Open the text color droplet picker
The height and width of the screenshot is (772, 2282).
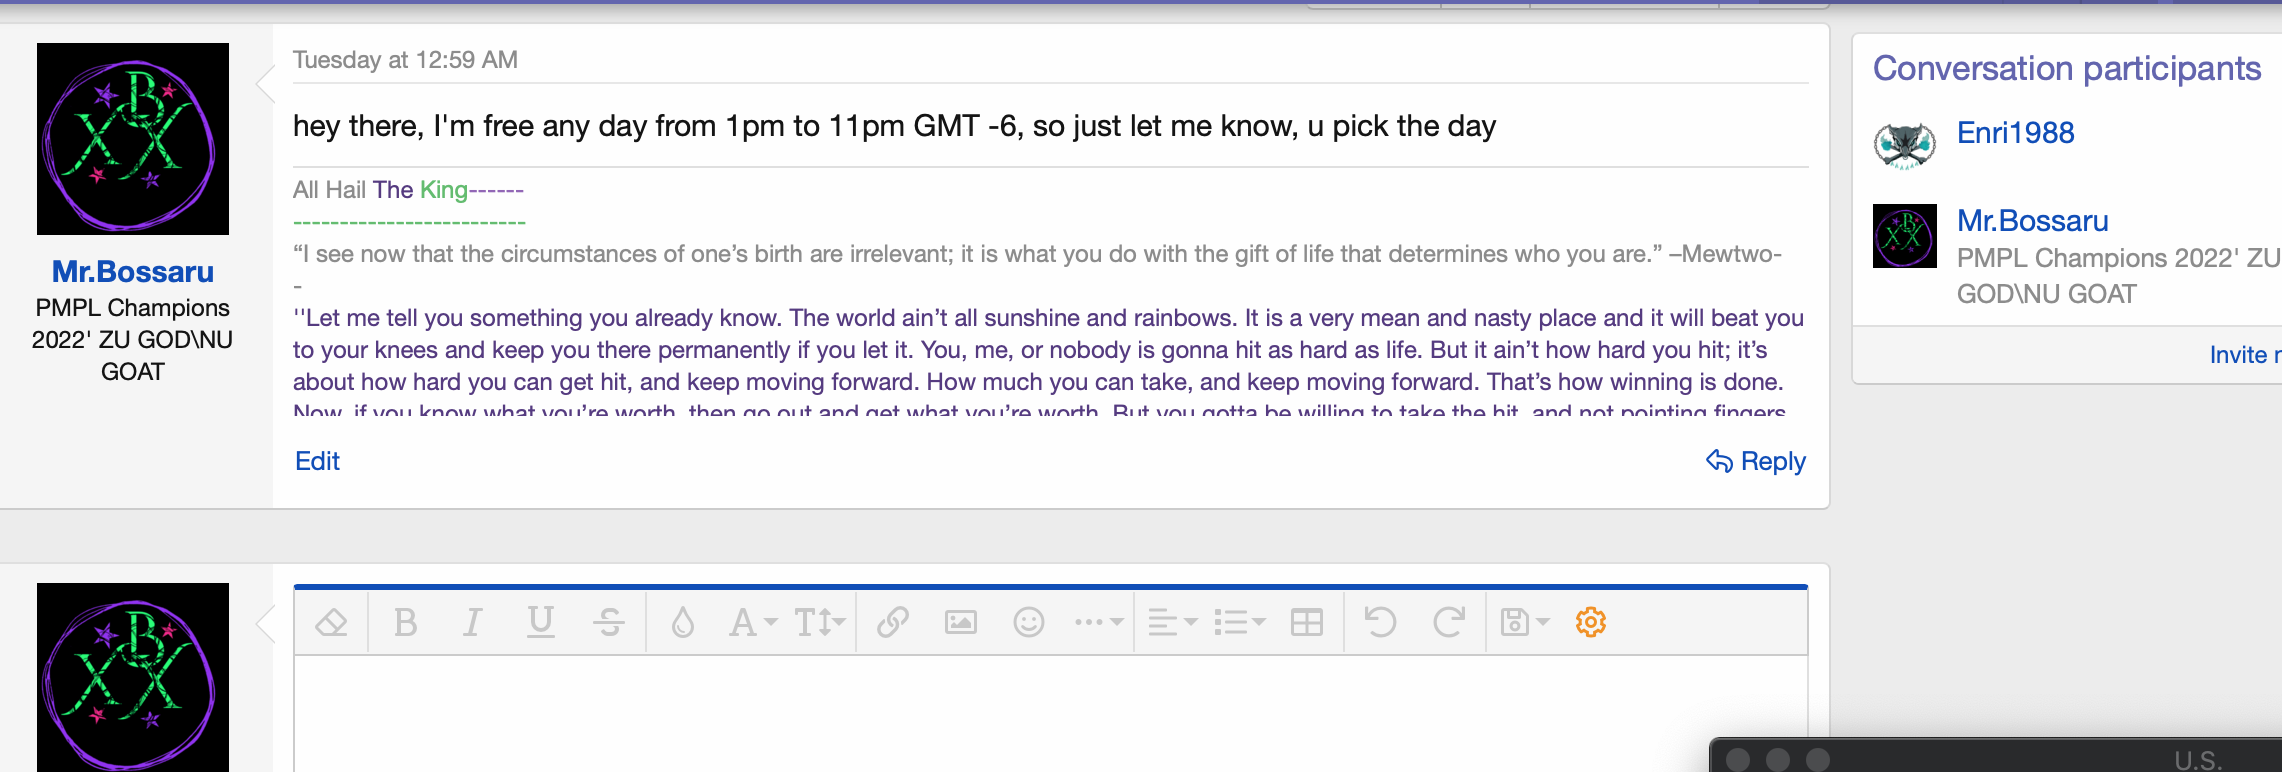pyautogui.click(x=682, y=623)
